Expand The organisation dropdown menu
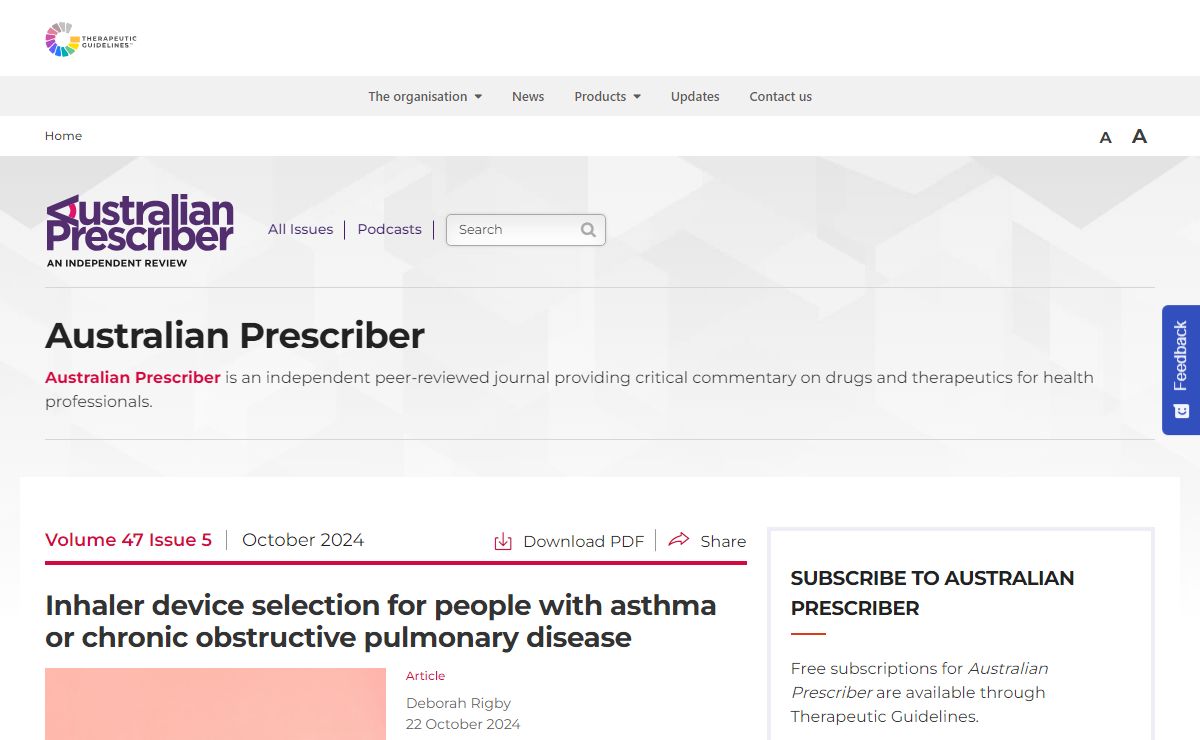Image resolution: width=1200 pixels, height=740 pixels. 425,97
